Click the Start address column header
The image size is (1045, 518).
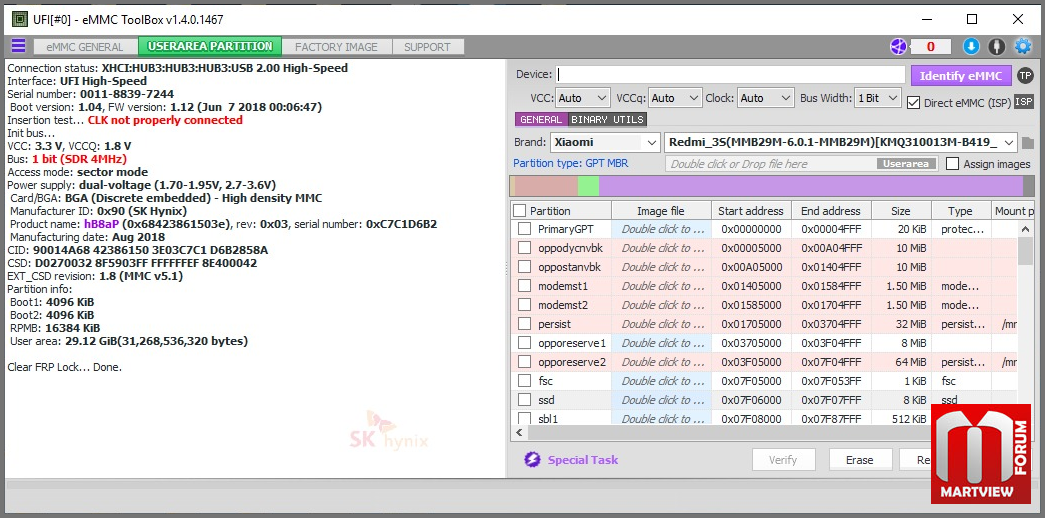click(751, 211)
